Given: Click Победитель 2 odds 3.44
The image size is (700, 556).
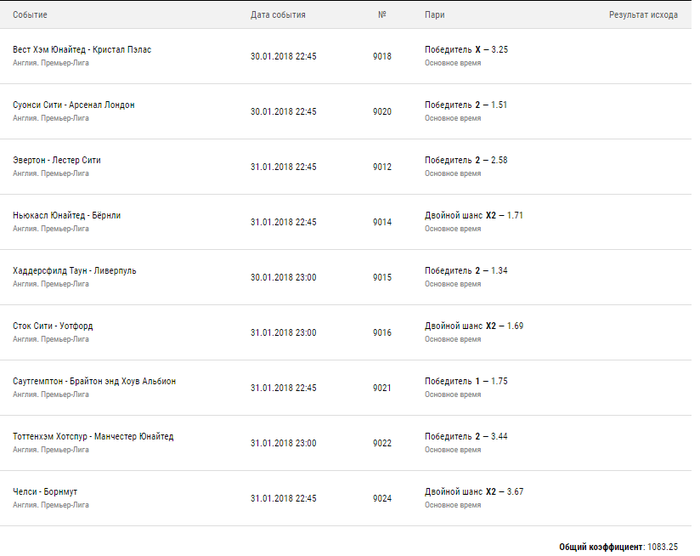Looking at the screenshot, I should coord(466,436).
